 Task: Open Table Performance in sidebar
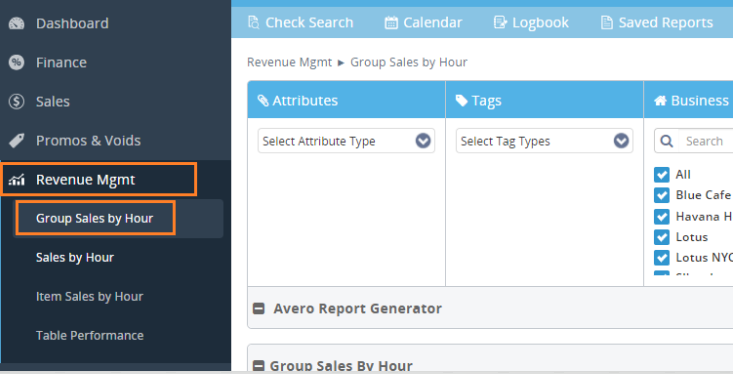pyautogui.click(x=90, y=336)
